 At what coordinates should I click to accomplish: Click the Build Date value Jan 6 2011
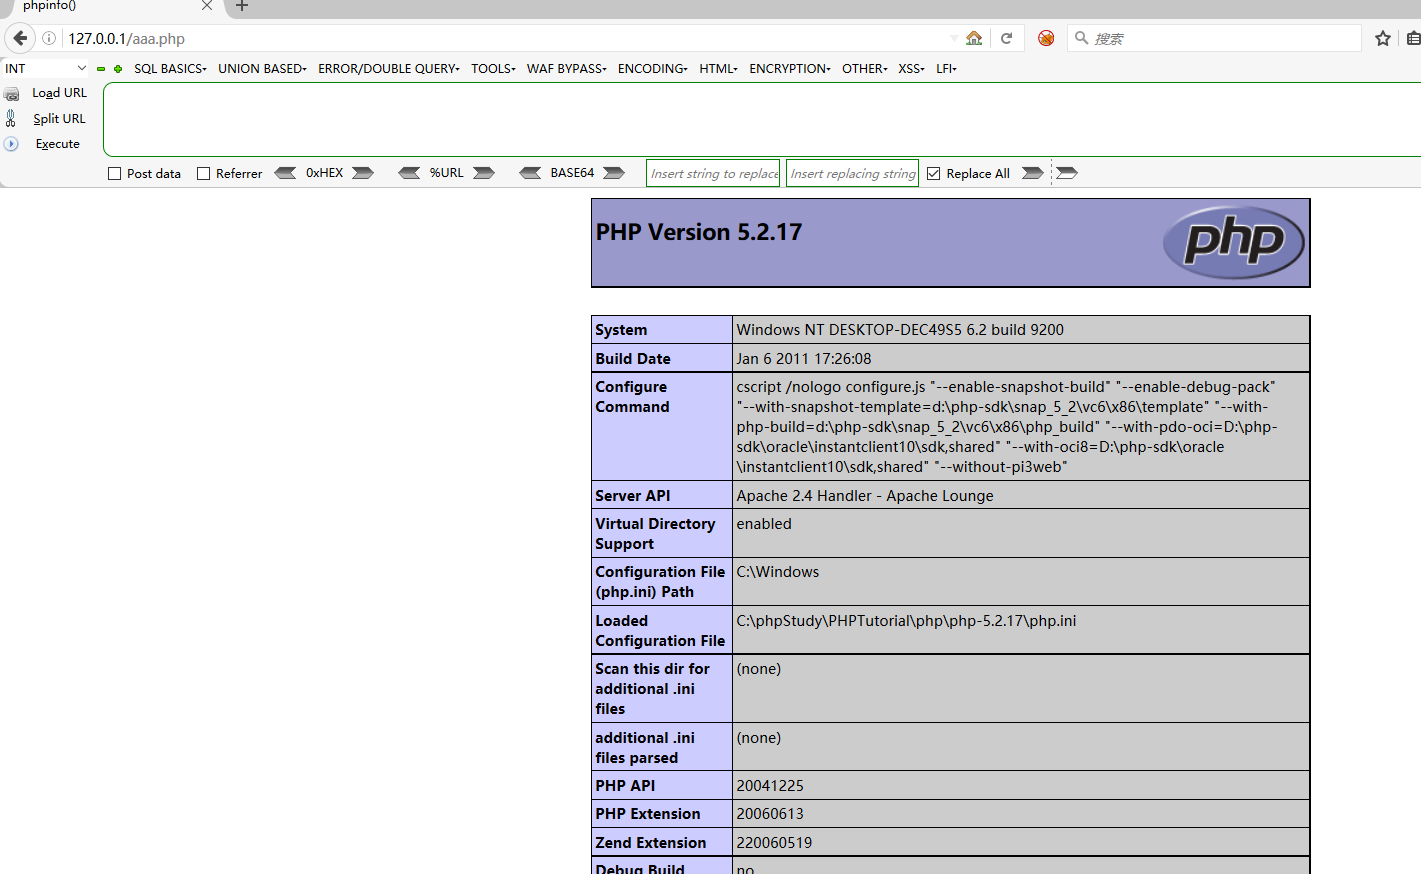point(804,359)
